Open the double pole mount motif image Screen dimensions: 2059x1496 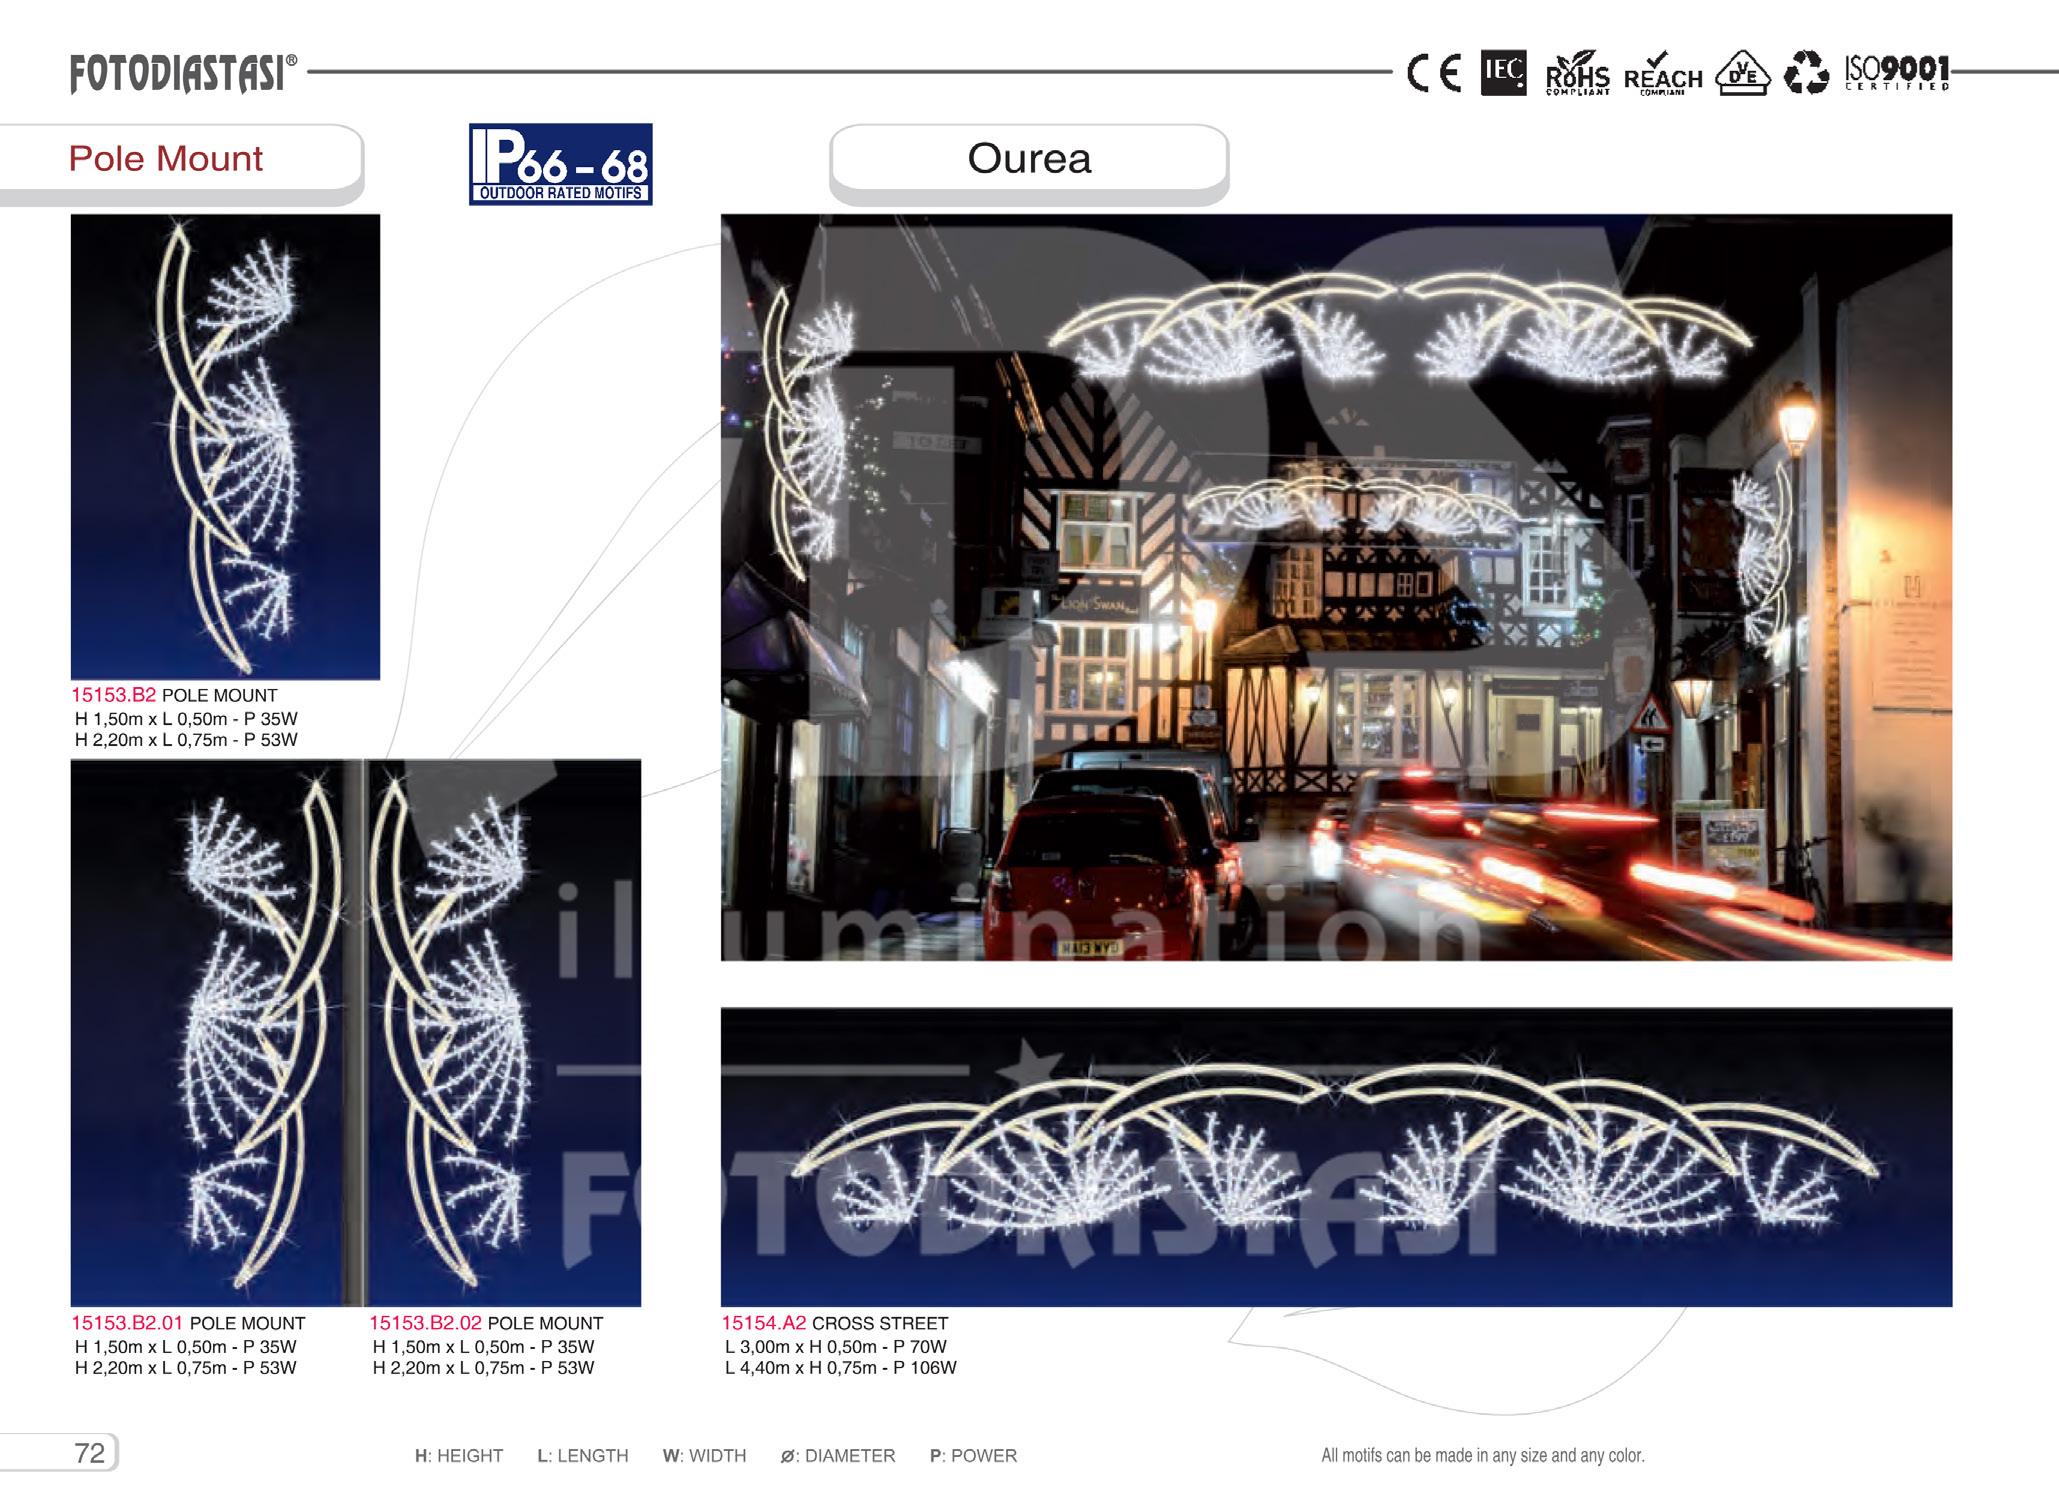(x=355, y=1032)
